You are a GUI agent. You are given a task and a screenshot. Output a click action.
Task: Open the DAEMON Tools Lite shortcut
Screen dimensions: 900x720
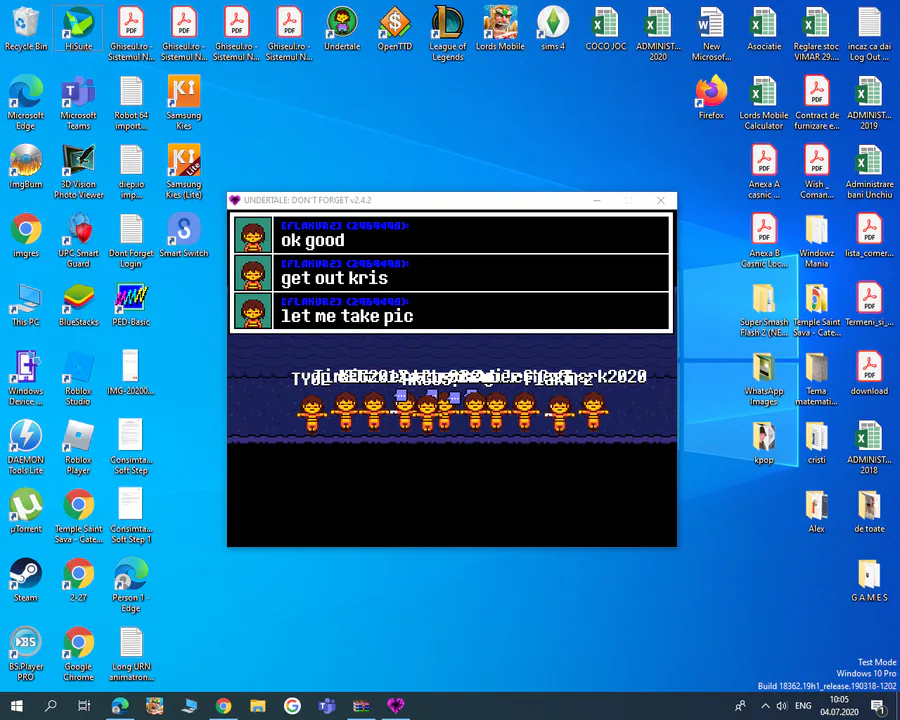point(26,447)
